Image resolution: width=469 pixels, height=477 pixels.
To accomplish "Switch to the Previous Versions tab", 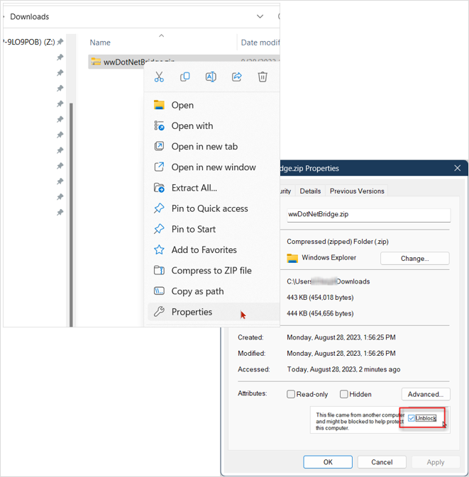I will pos(357,191).
